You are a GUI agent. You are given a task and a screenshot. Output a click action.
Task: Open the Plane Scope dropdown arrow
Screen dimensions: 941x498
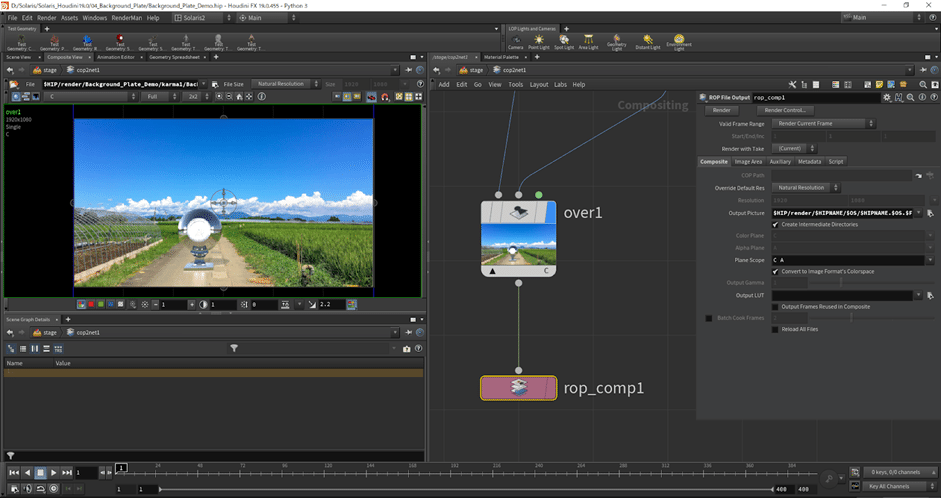tap(930, 260)
